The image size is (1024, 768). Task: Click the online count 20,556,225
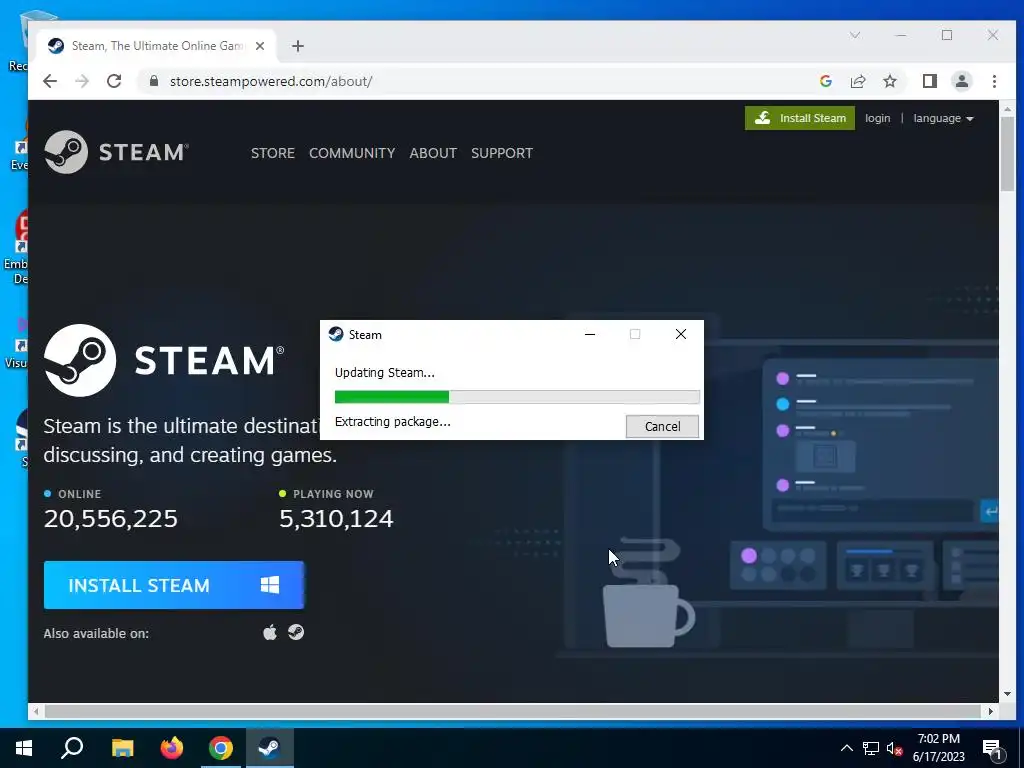(111, 519)
